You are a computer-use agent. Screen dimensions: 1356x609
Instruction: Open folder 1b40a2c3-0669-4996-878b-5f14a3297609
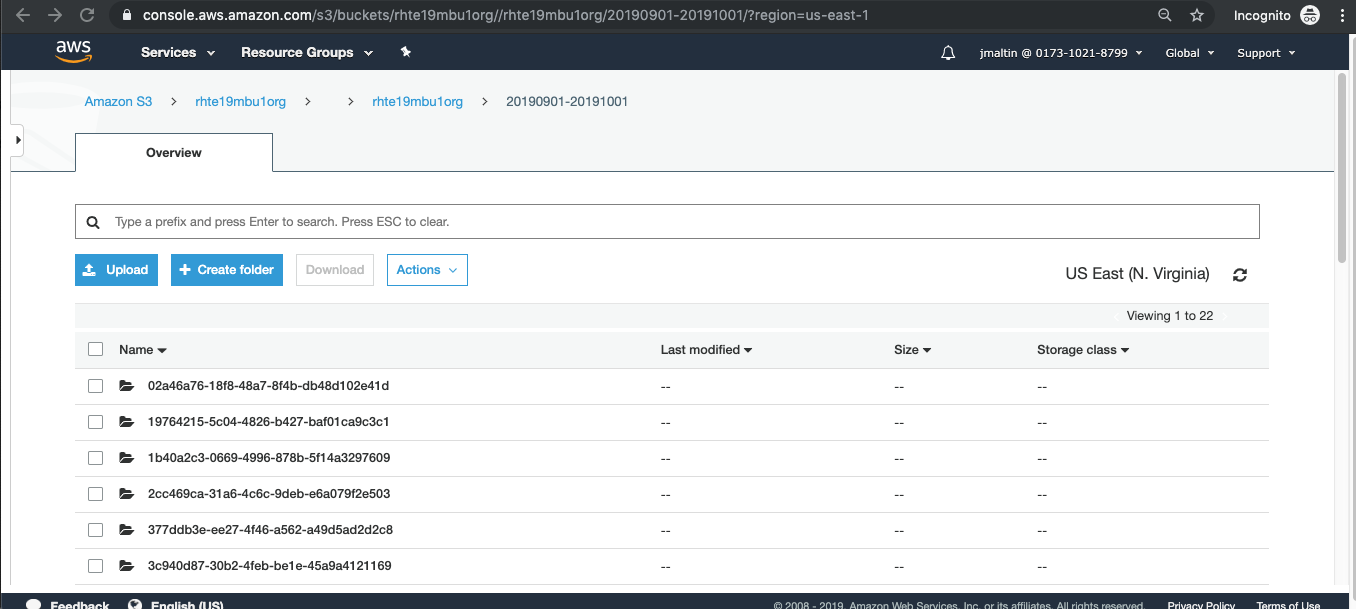click(x=268, y=458)
